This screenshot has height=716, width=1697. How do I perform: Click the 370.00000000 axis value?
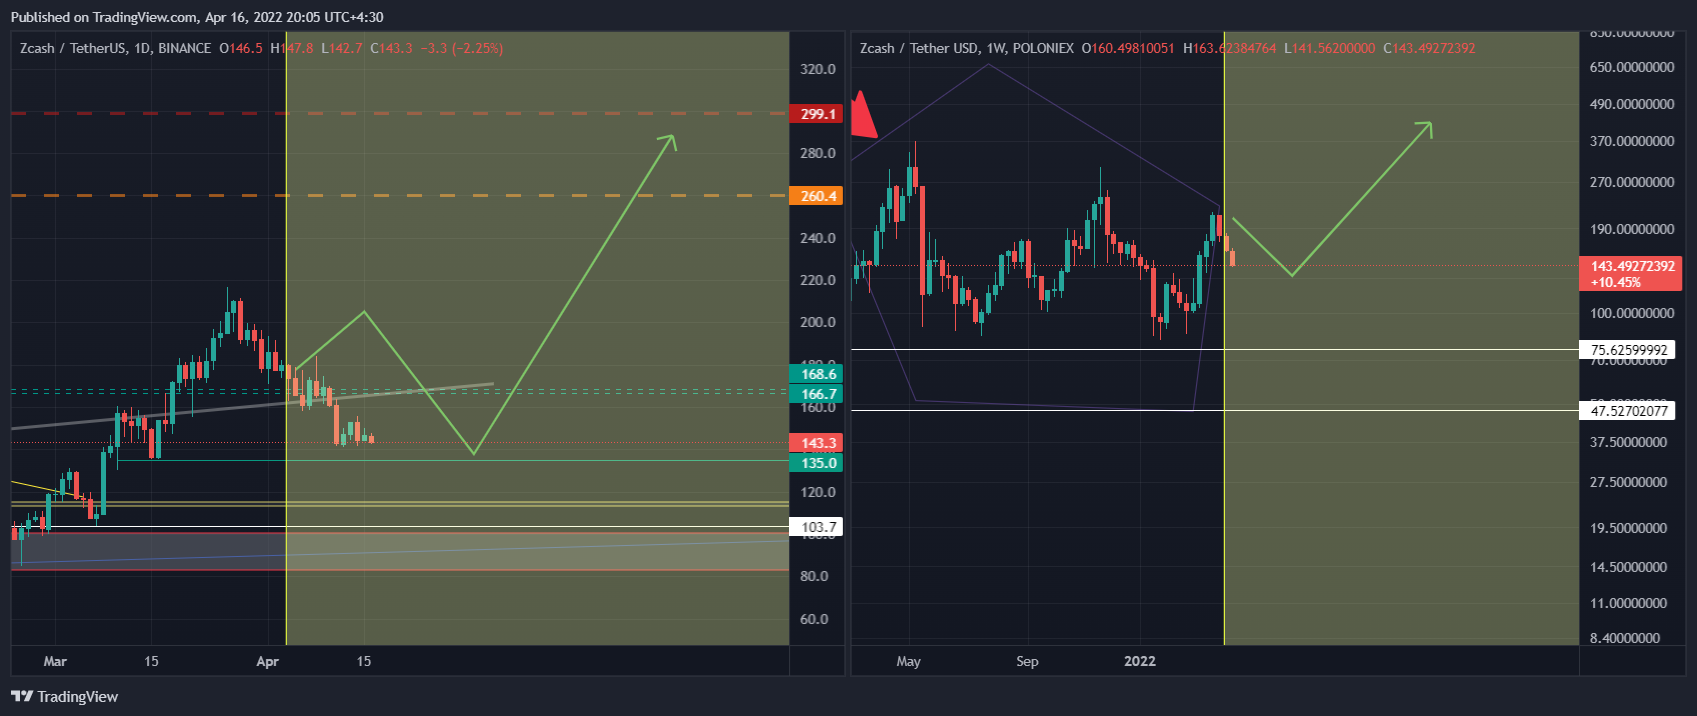click(1632, 141)
